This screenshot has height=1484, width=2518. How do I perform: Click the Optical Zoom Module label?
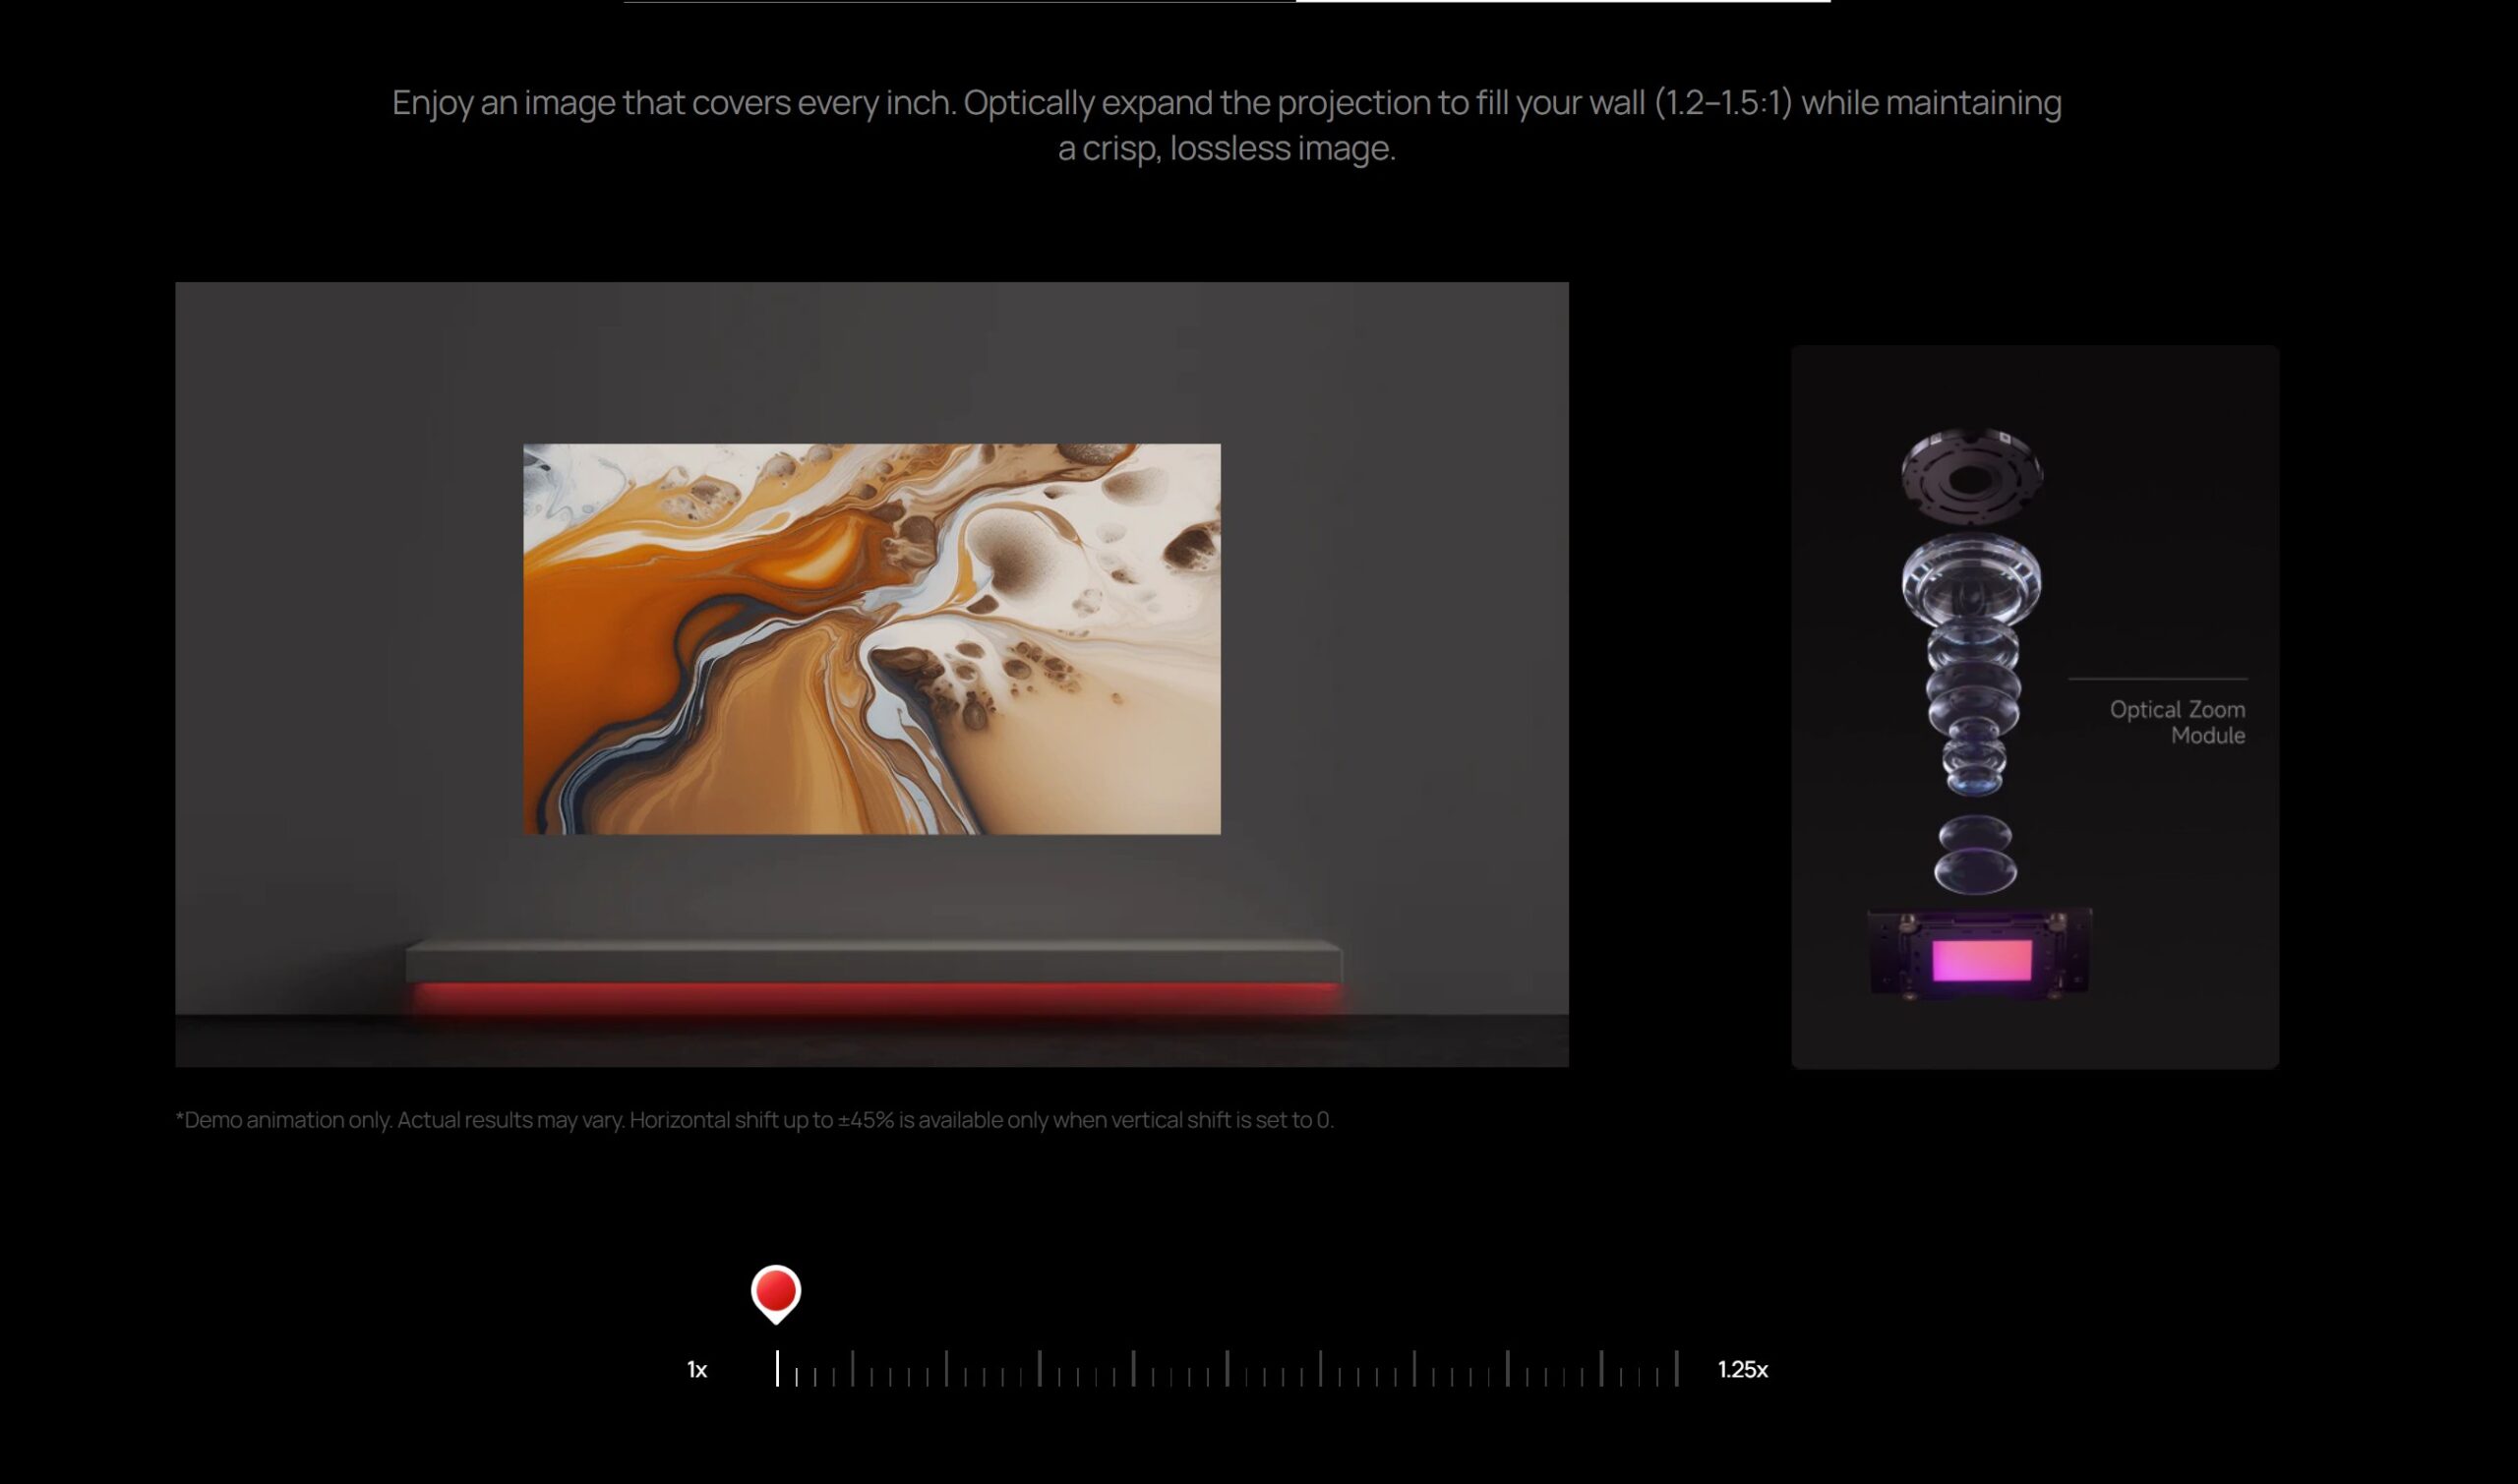[x=2176, y=722]
